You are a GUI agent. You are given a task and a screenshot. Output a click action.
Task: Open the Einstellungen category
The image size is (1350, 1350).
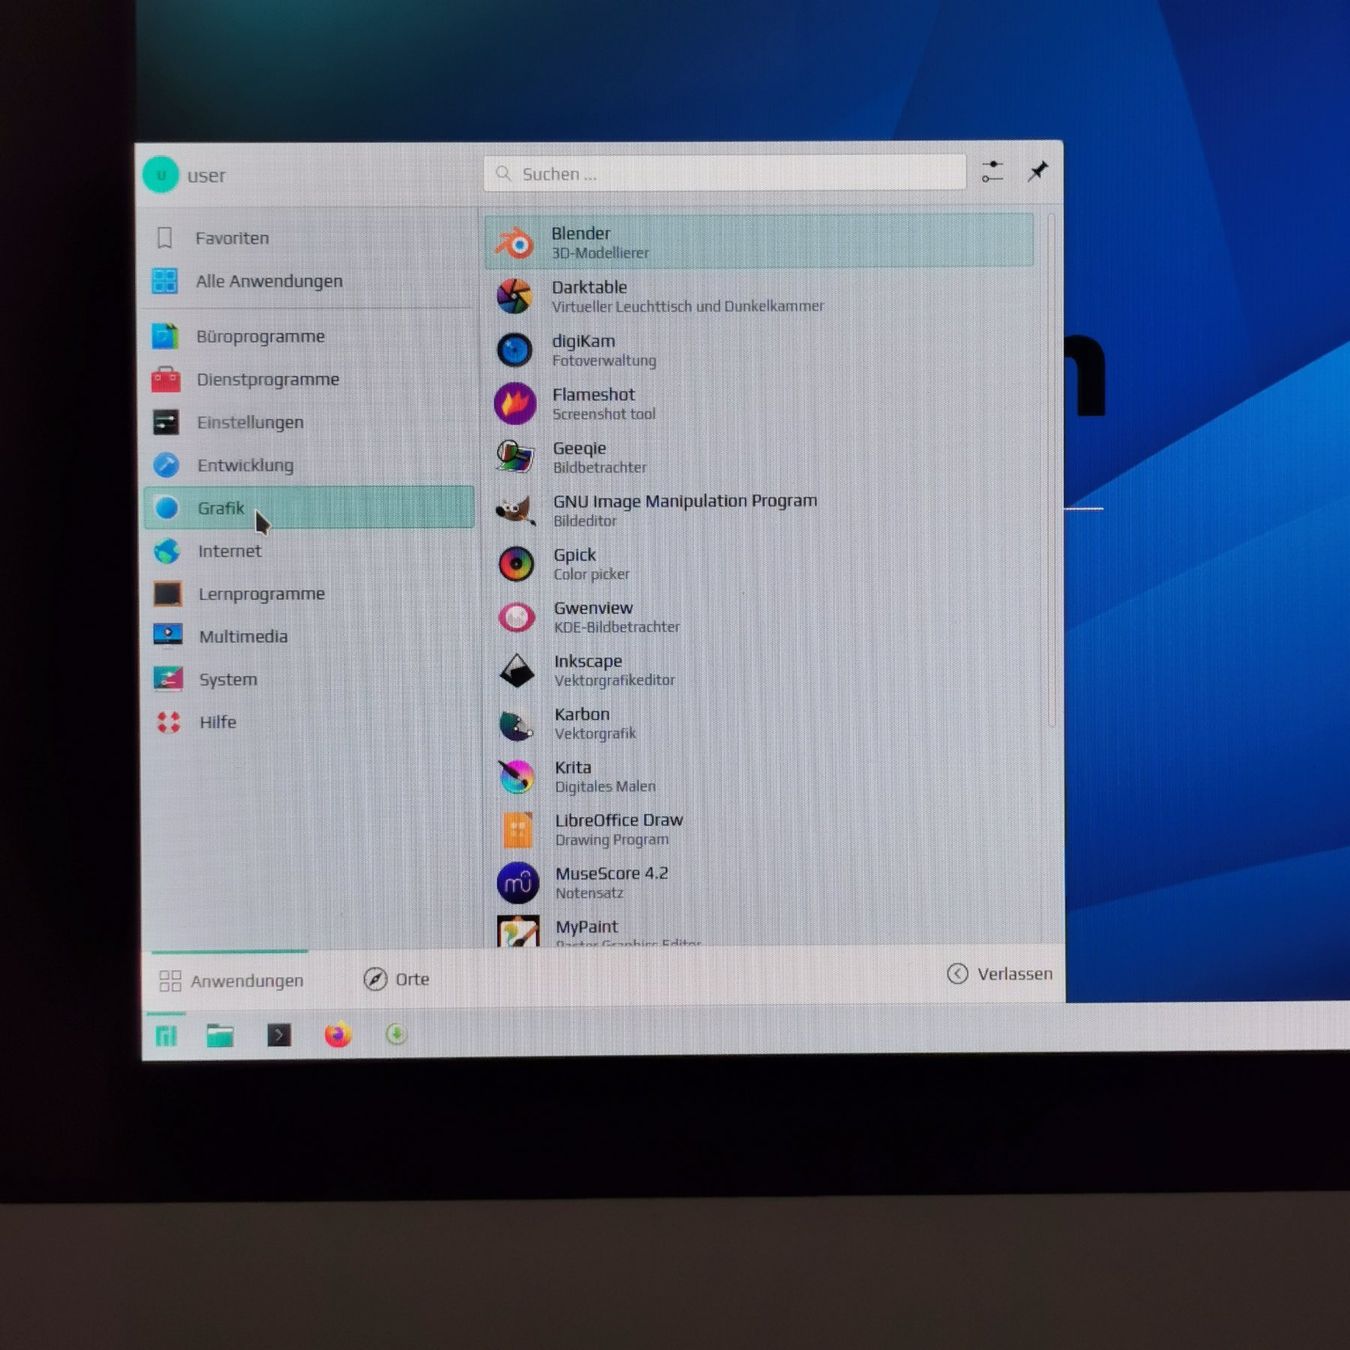[x=309, y=422]
